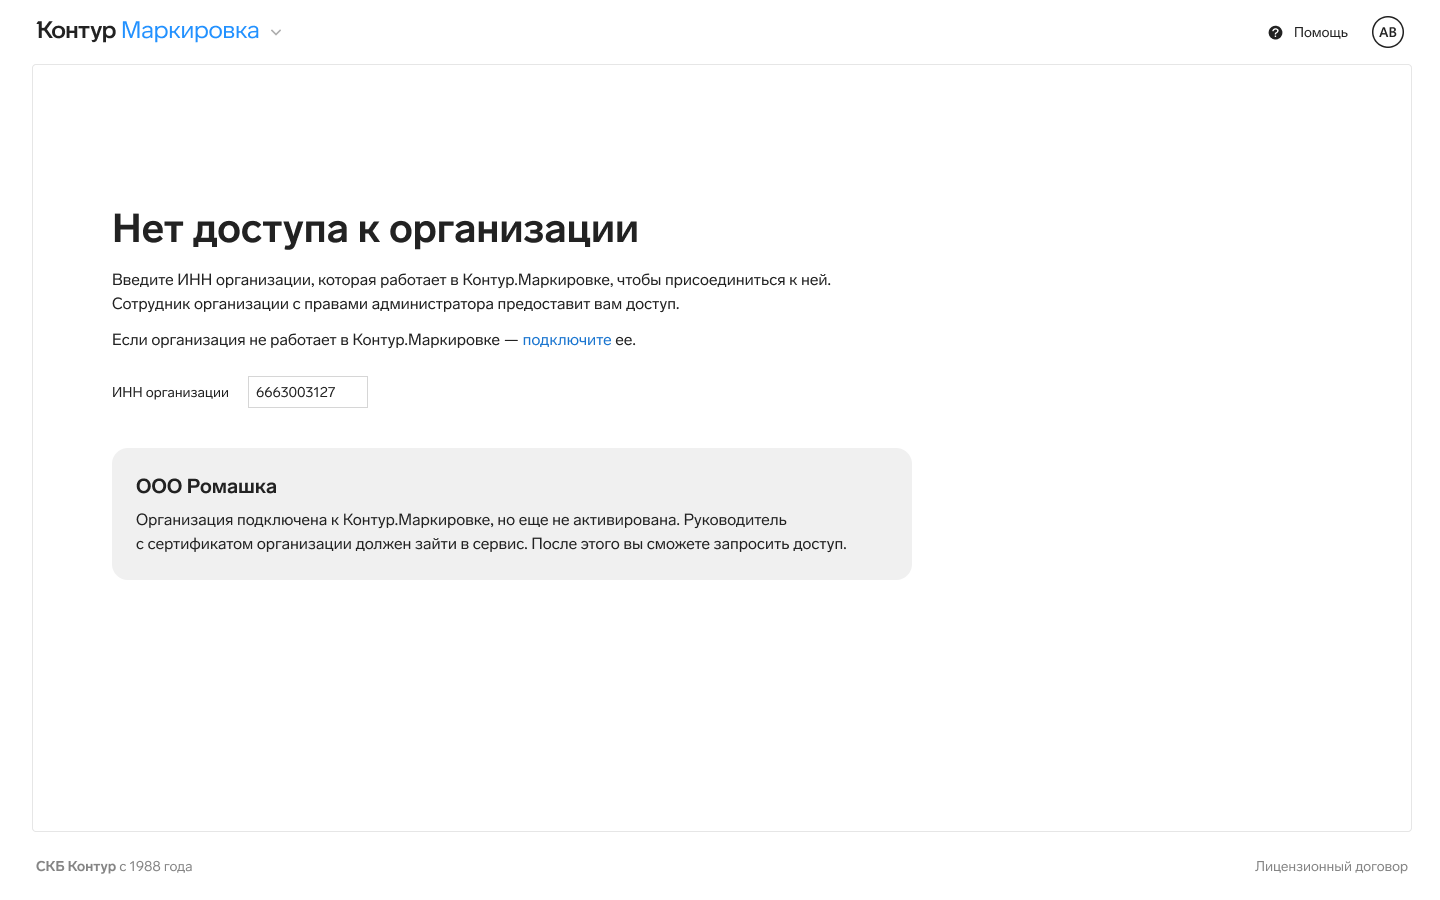Expand the product switcher chevron

[276, 32]
